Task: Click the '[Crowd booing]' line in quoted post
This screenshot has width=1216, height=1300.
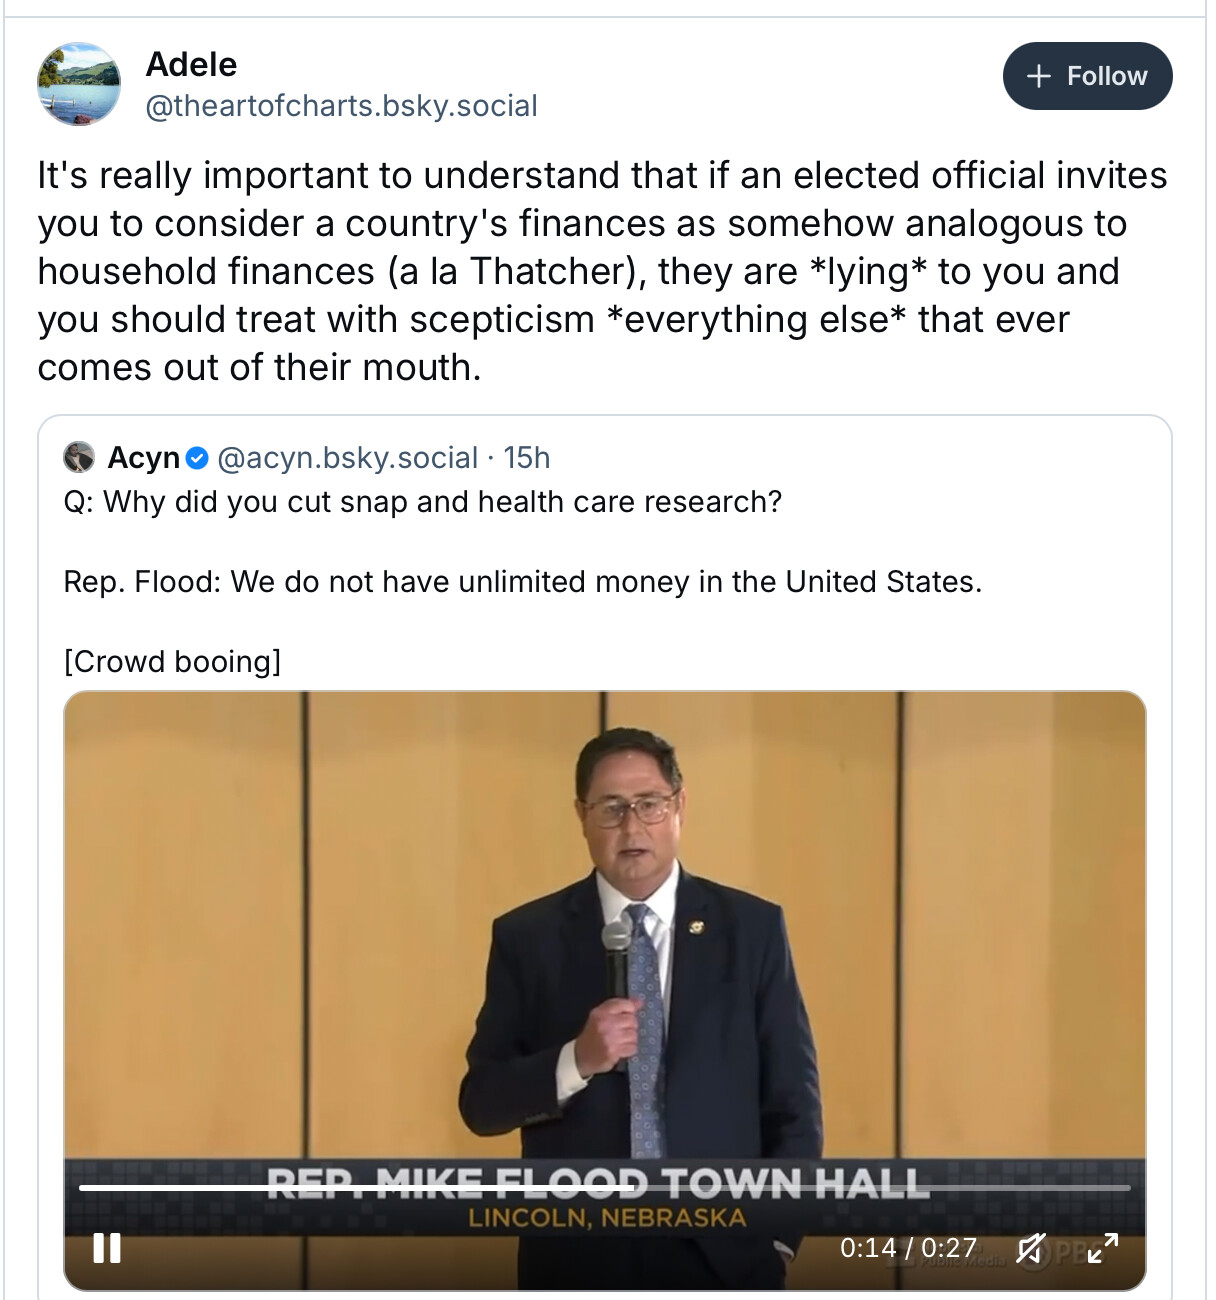Action: coord(172,662)
